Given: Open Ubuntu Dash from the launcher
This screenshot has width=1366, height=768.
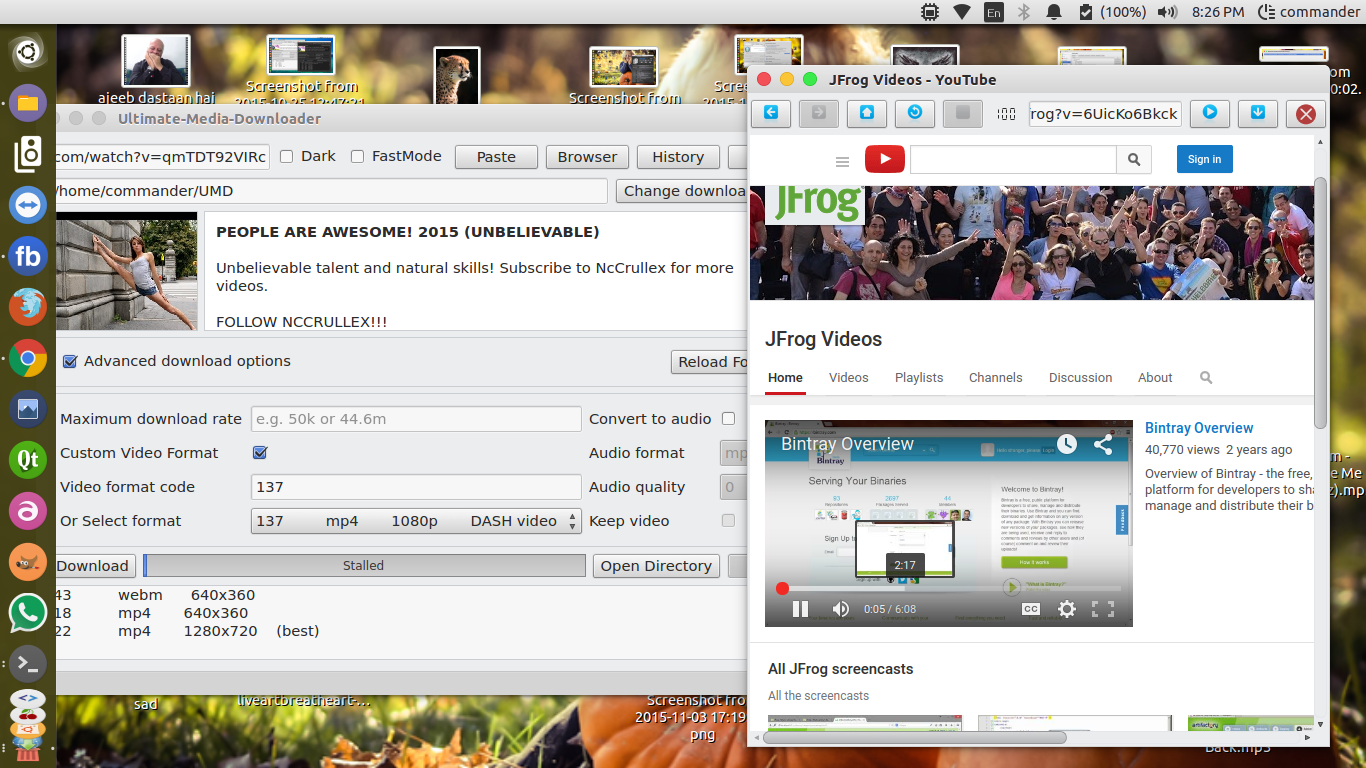Looking at the screenshot, I should tap(28, 51).
